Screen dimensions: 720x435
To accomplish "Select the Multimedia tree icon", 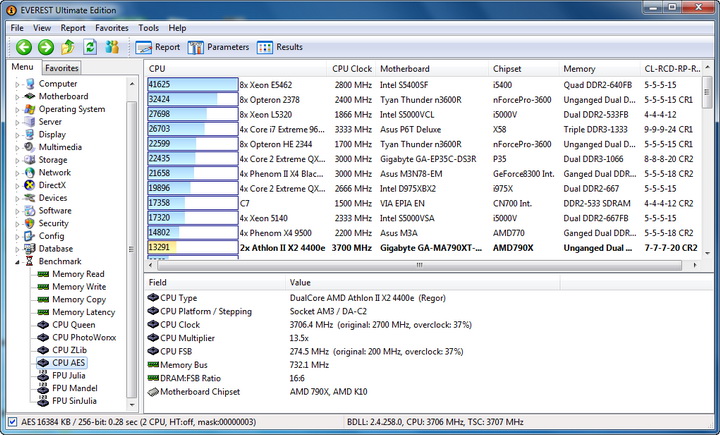I will (30, 147).
